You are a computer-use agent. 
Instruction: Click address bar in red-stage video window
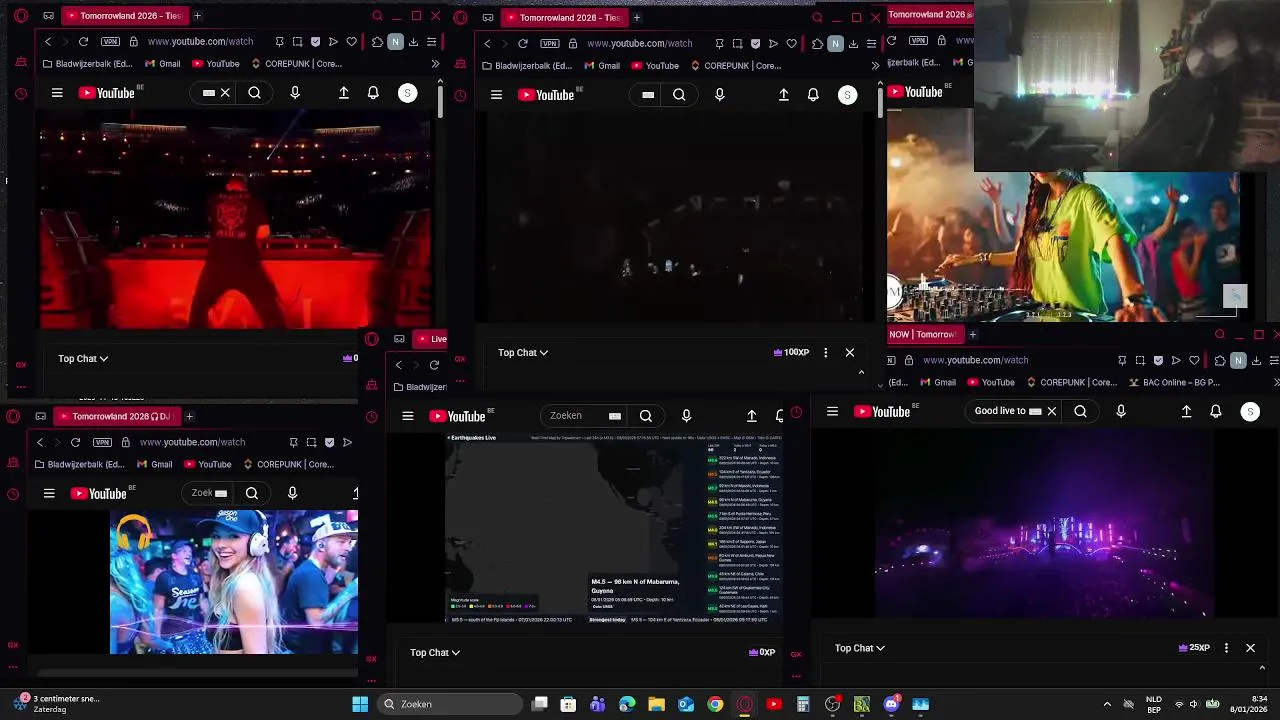[x=200, y=42]
